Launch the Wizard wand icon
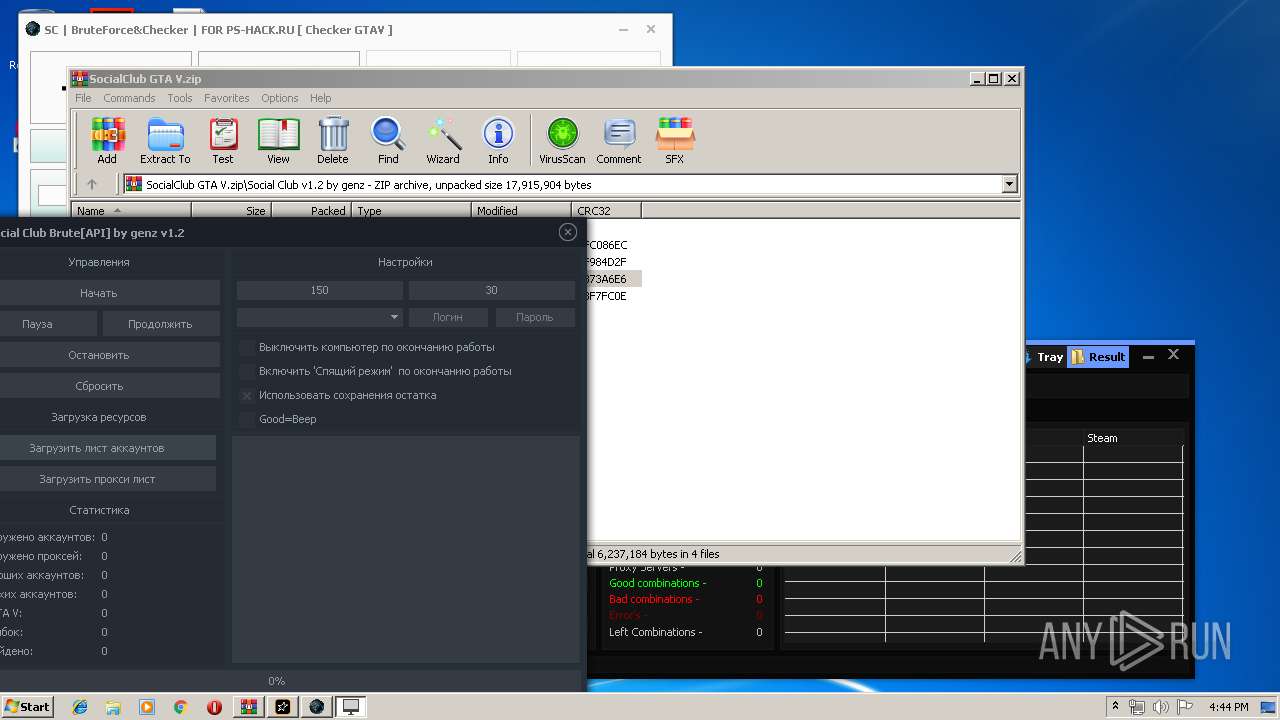The width and height of the screenshot is (1280, 720). coord(443,141)
